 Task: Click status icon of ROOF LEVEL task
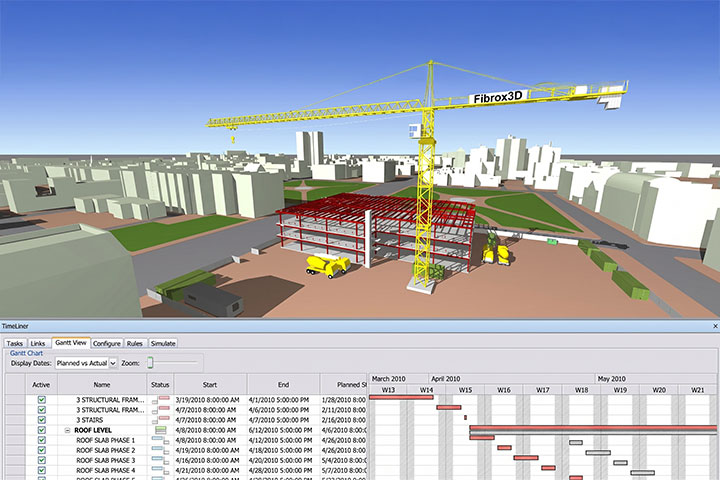pos(161,430)
